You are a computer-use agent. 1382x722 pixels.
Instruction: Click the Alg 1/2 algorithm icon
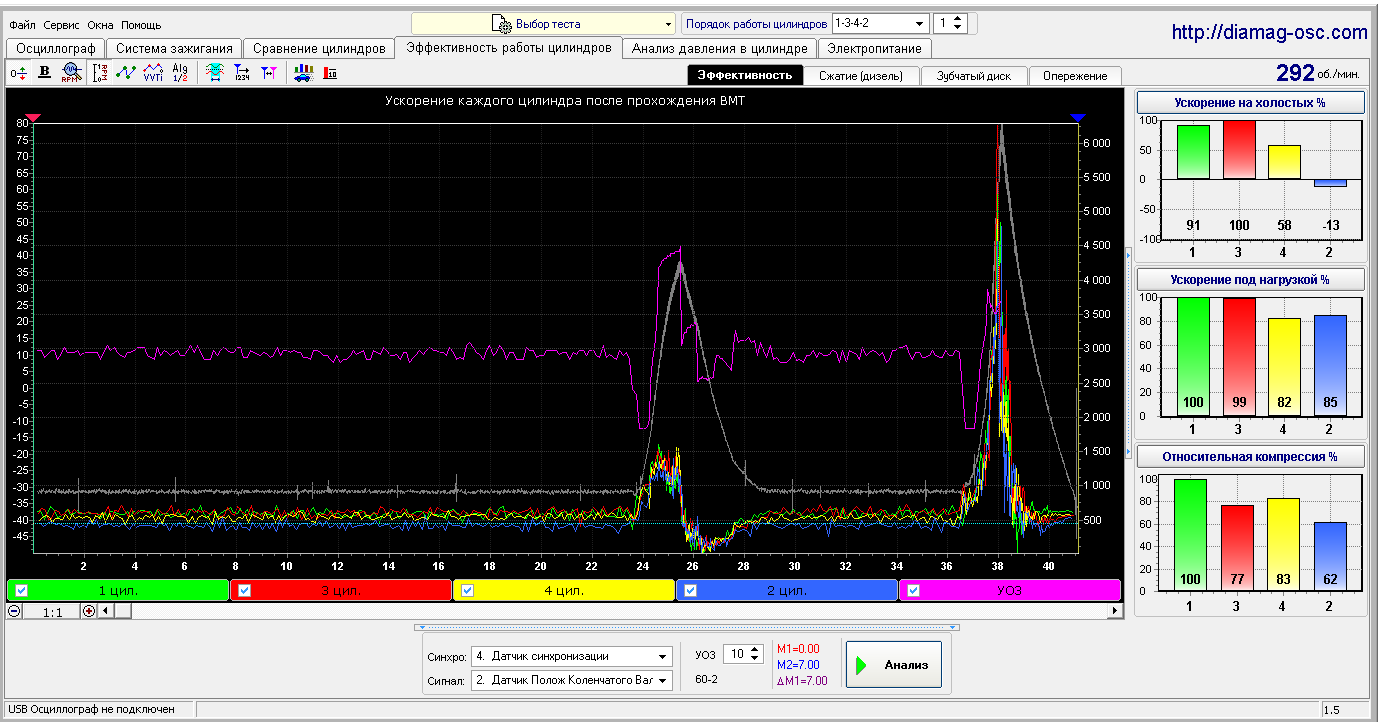(x=180, y=72)
